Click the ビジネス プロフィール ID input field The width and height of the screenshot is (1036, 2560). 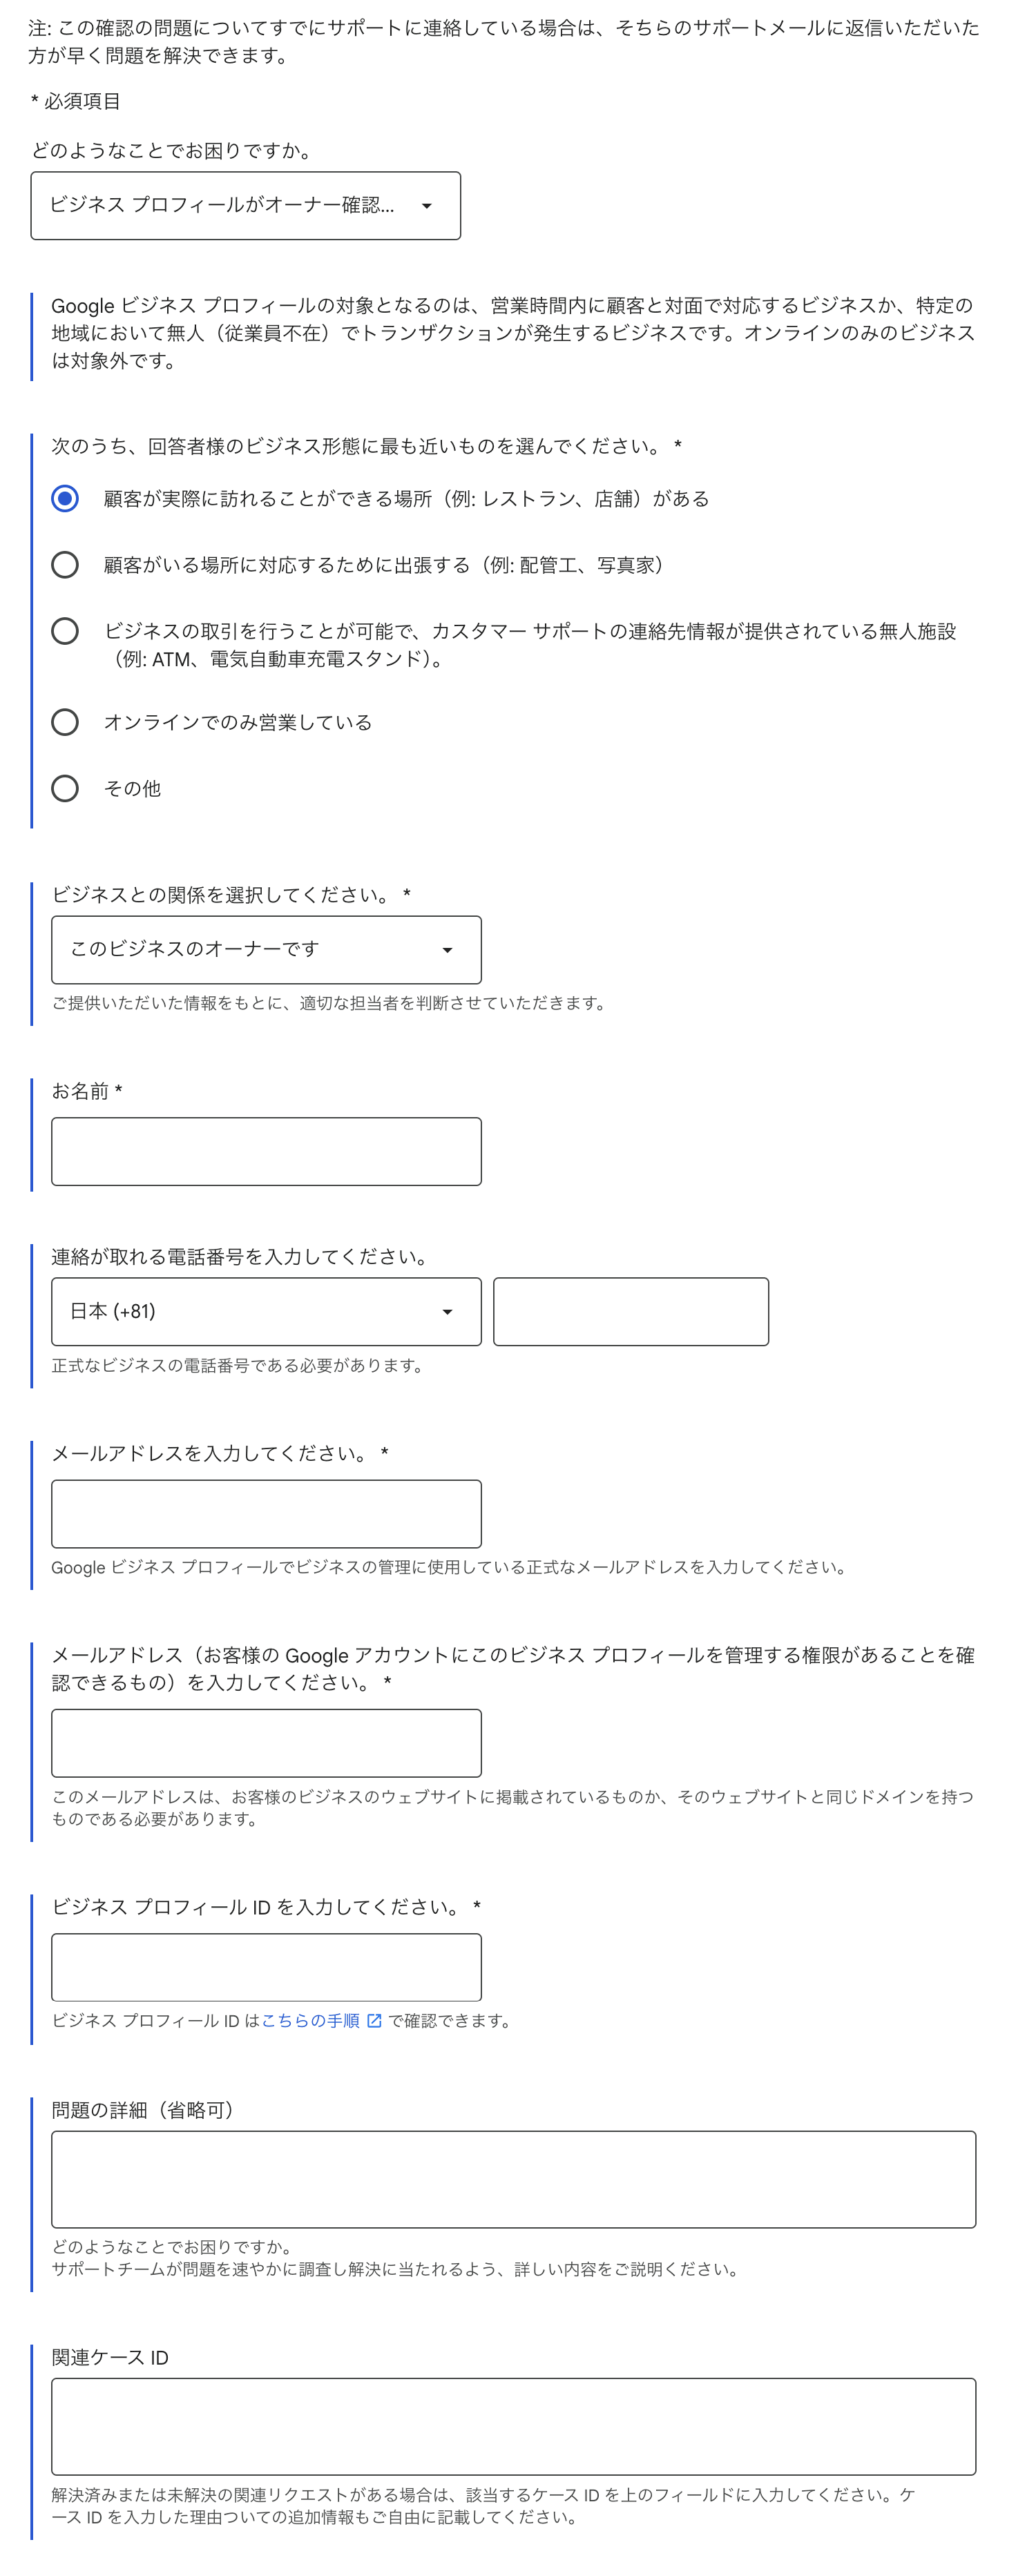tap(266, 1967)
